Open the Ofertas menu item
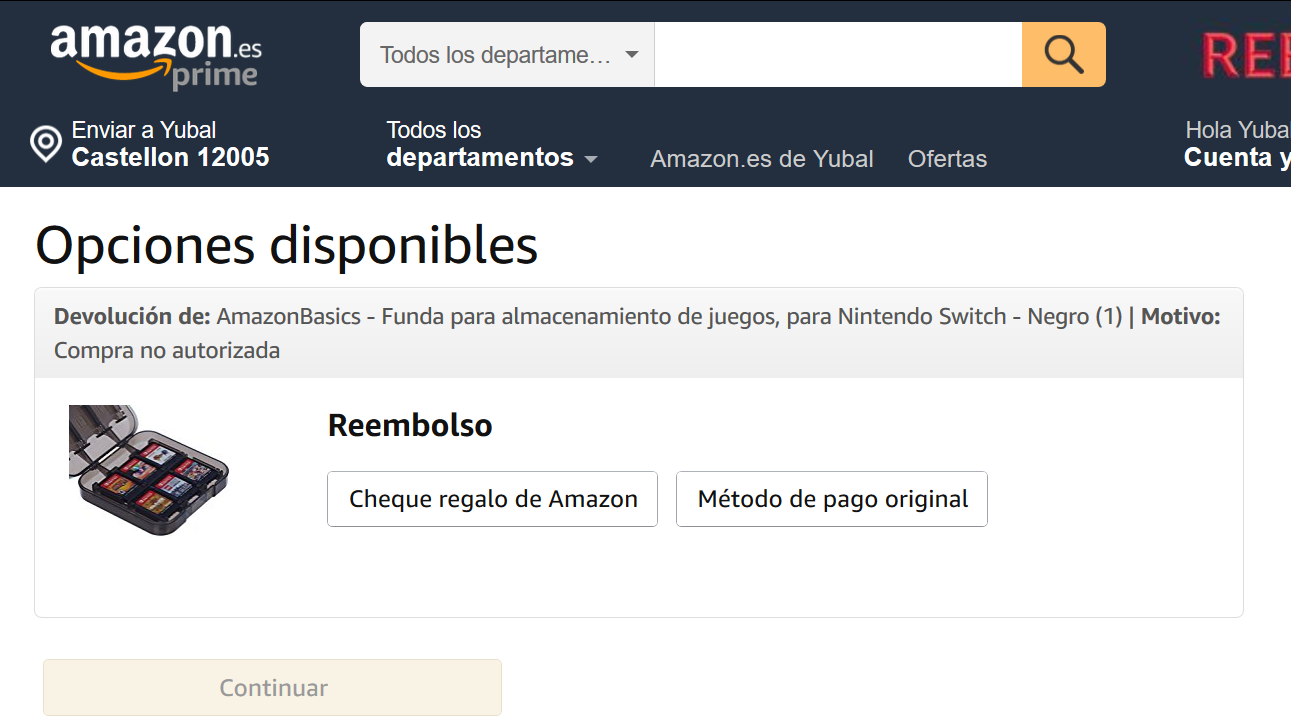Viewport: 1291px width, 726px height. click(946, 158)
